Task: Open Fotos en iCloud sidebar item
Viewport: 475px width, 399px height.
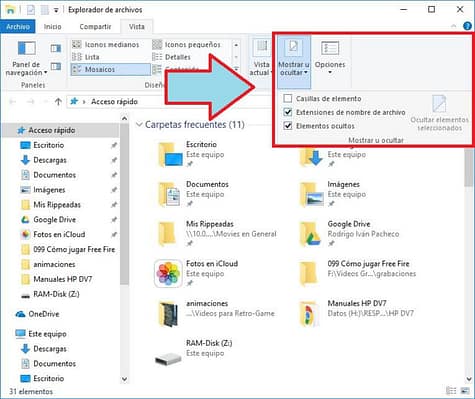Action: (59, 234)
